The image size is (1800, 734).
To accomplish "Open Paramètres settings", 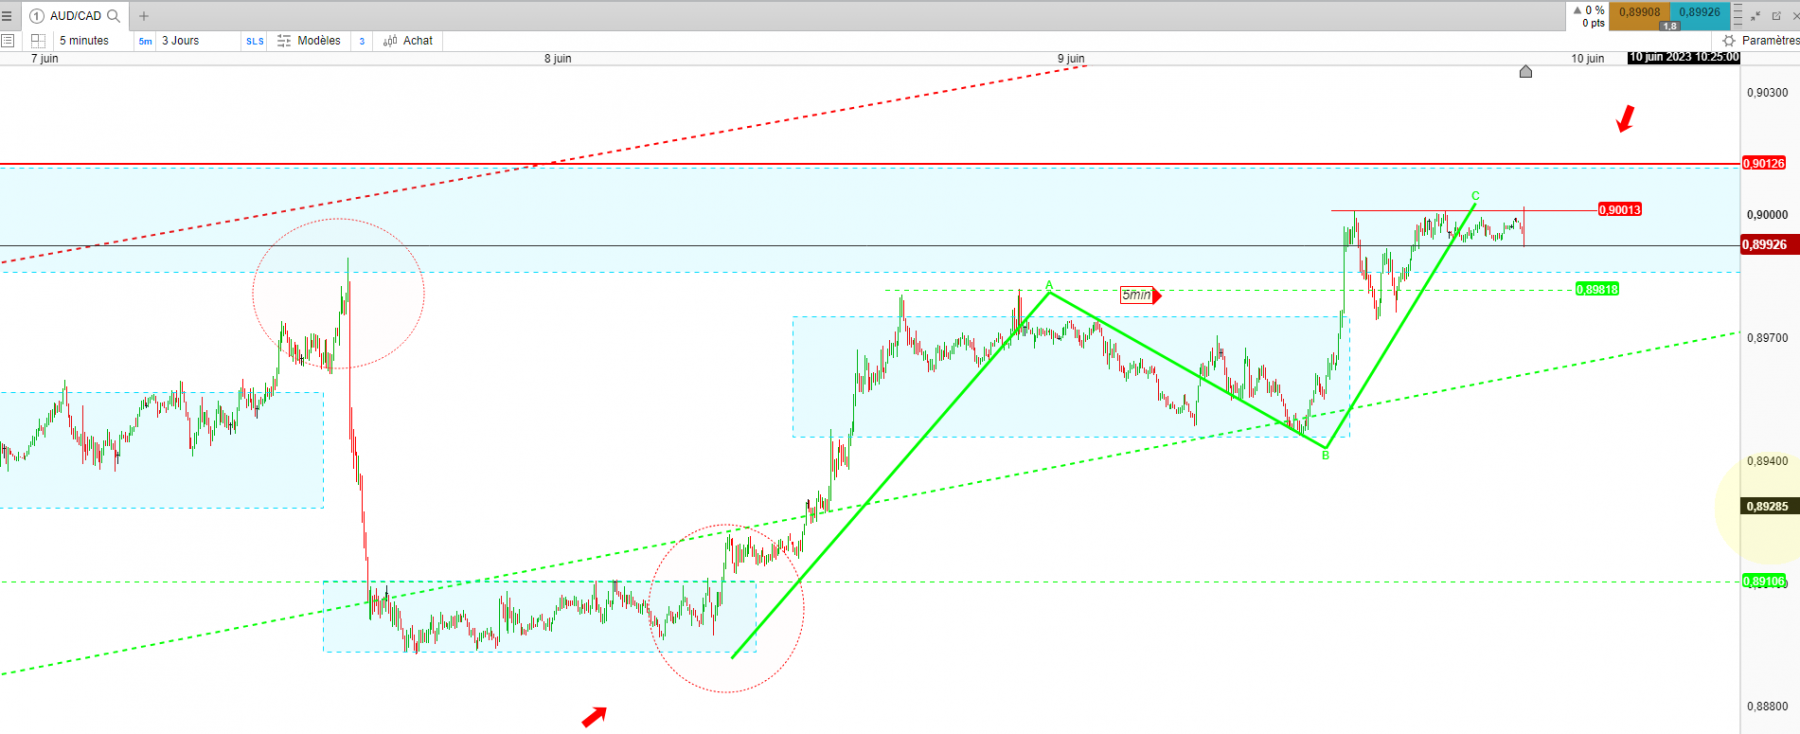I will tap(1770, 41).
